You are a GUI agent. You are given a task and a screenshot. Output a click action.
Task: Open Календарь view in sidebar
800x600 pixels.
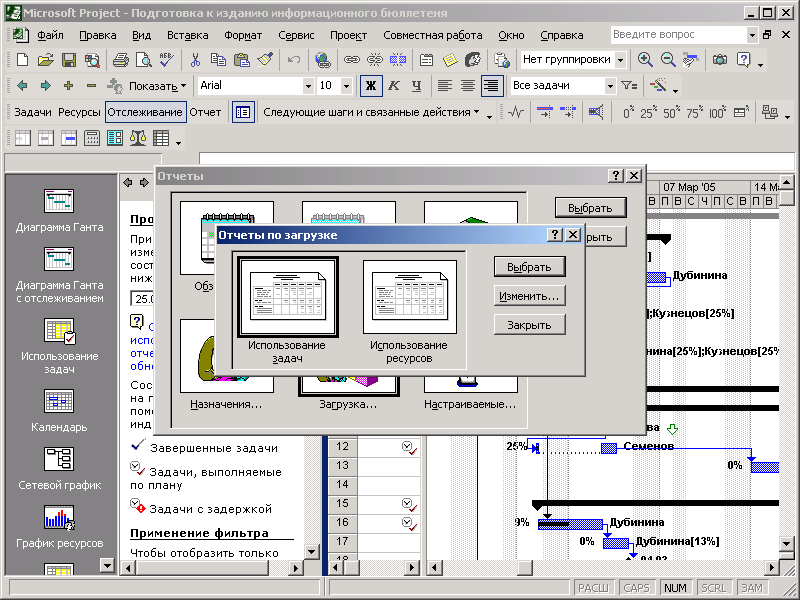pyautogui.click(x=59, y=411)
